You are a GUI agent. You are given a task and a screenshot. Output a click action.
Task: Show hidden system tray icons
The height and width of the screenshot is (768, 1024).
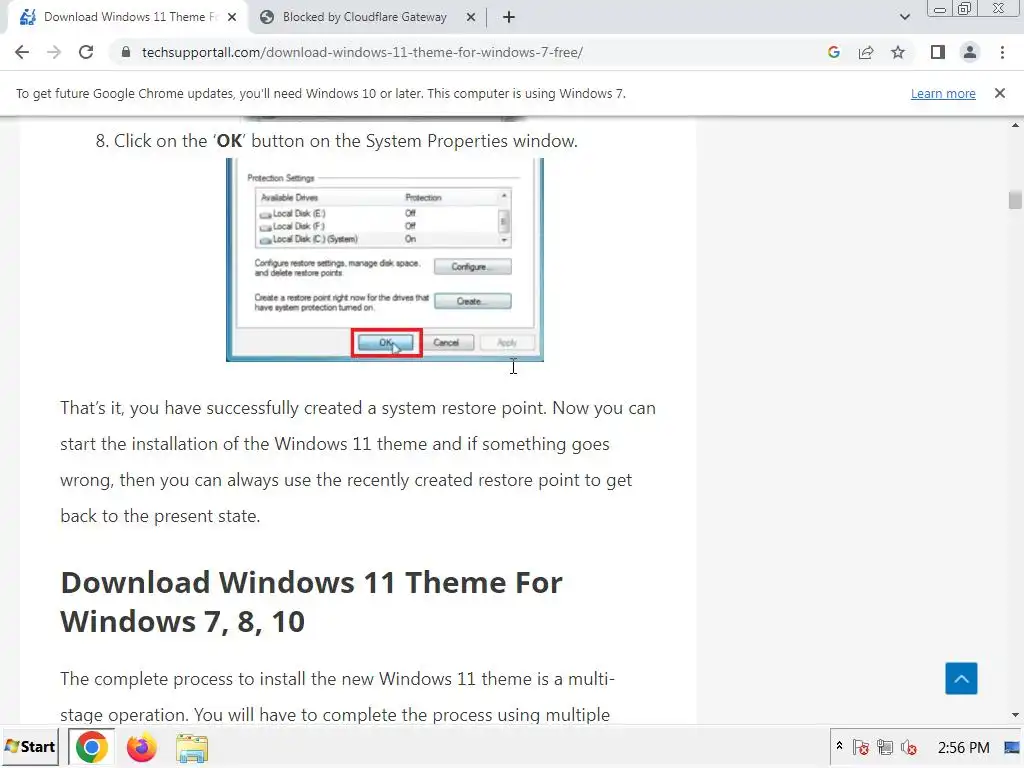click(x=839, y=746)
